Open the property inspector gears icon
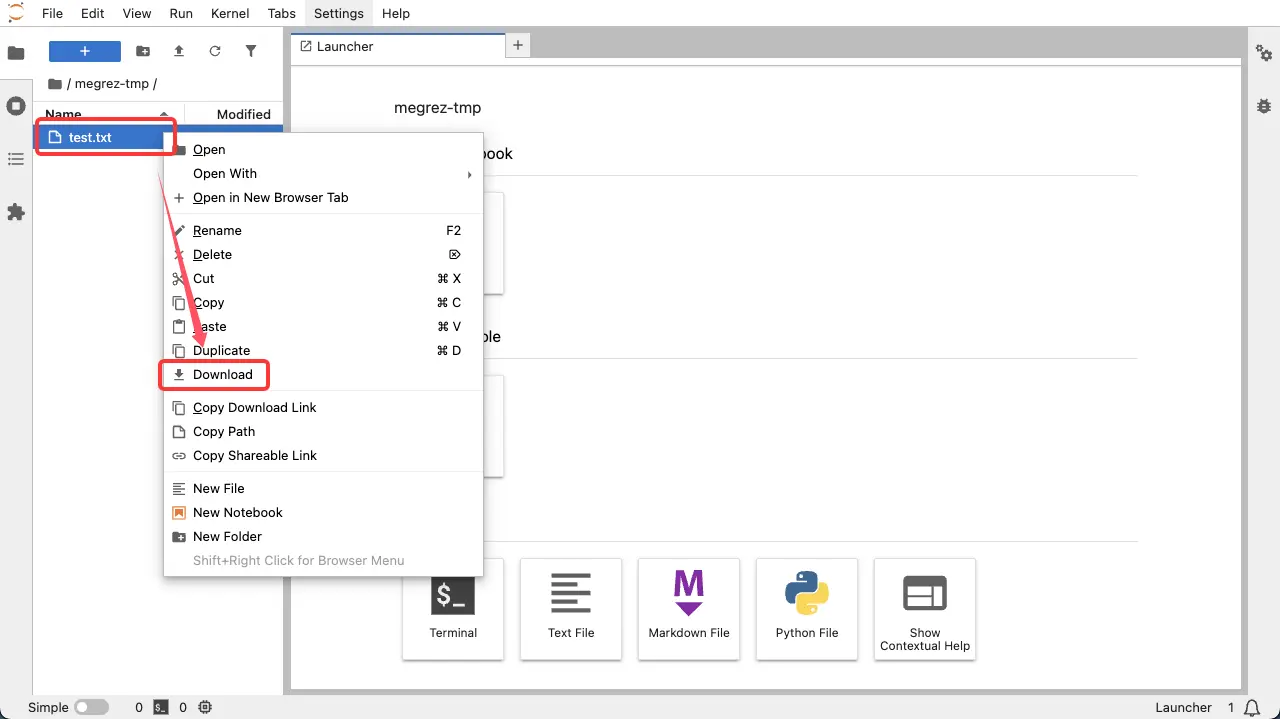Viewport: 1280px width, 719px height. point(1263,52)
